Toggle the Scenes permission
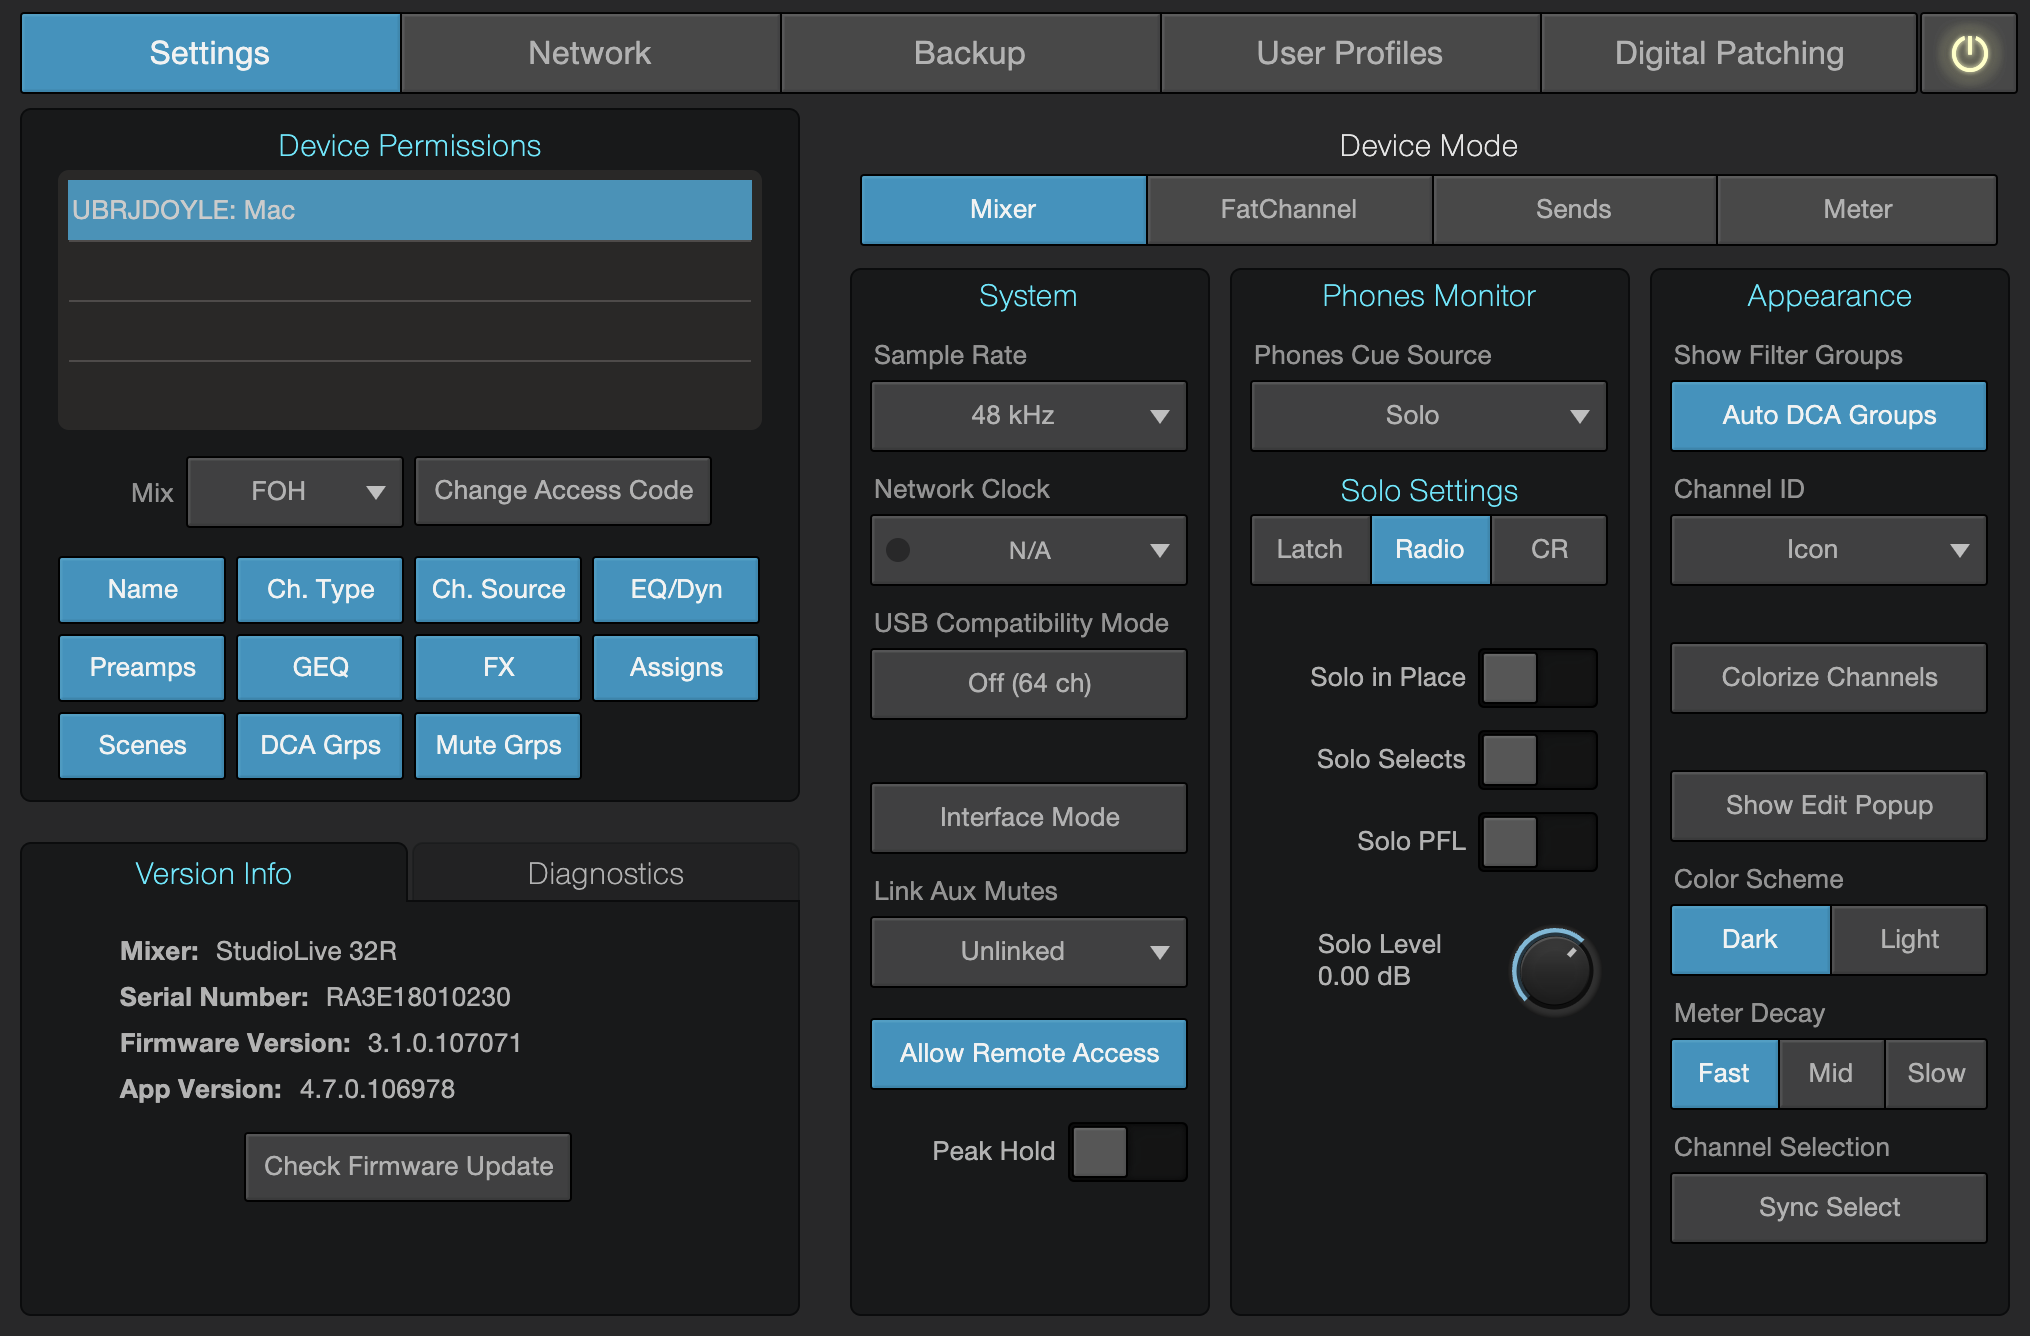 [x=142, y=745]
